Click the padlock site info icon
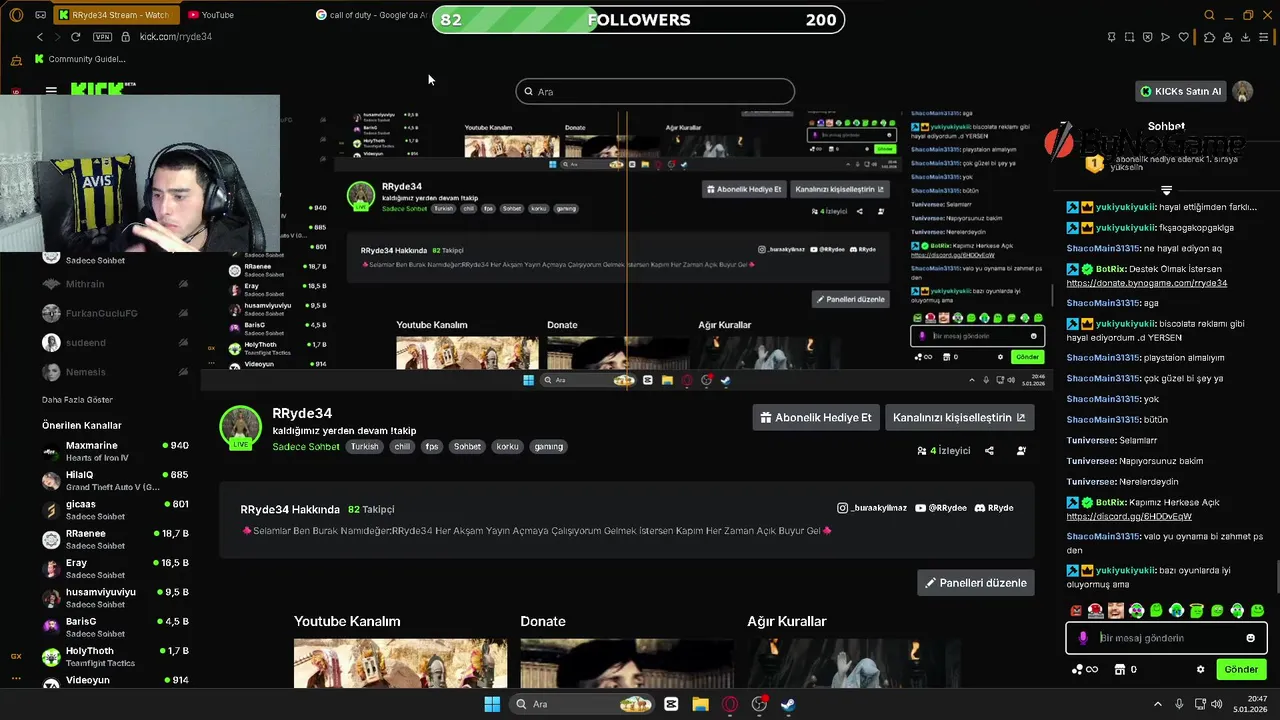This screenshot has width=1280, height=720. (x=125, y=37)
